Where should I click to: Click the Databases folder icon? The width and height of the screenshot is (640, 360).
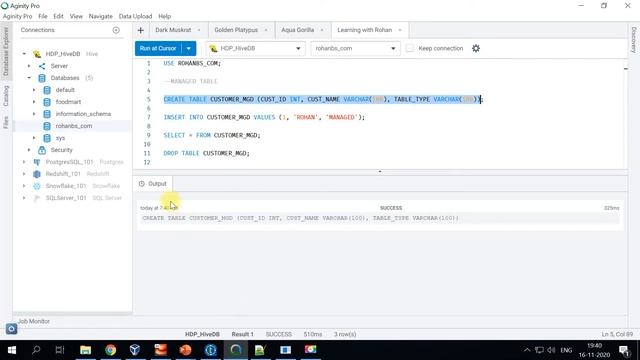(42, 78)
